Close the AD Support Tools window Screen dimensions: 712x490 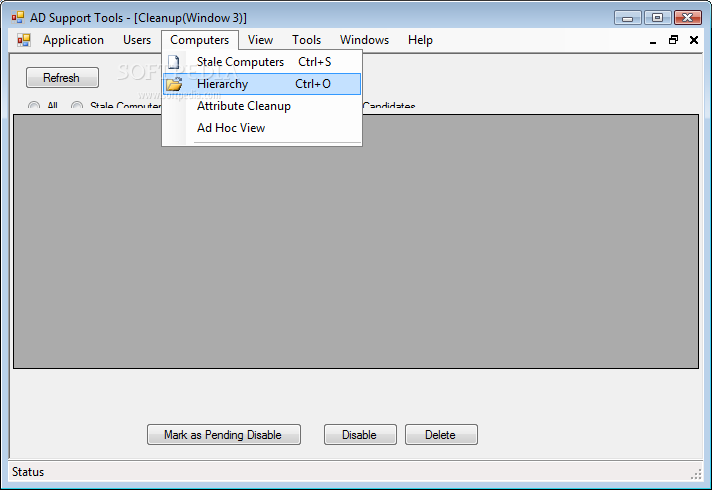pyautogui.click(x=687, y=18)
